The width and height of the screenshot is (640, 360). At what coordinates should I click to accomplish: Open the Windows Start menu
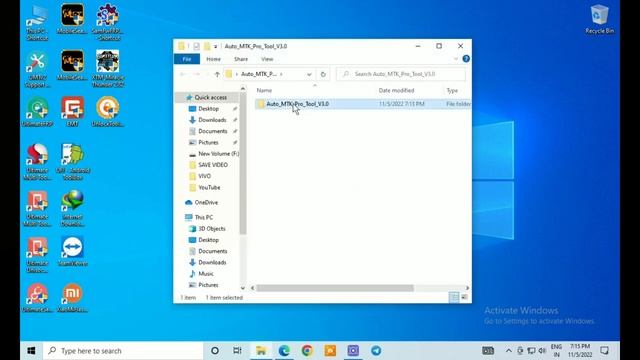point(31,351)
